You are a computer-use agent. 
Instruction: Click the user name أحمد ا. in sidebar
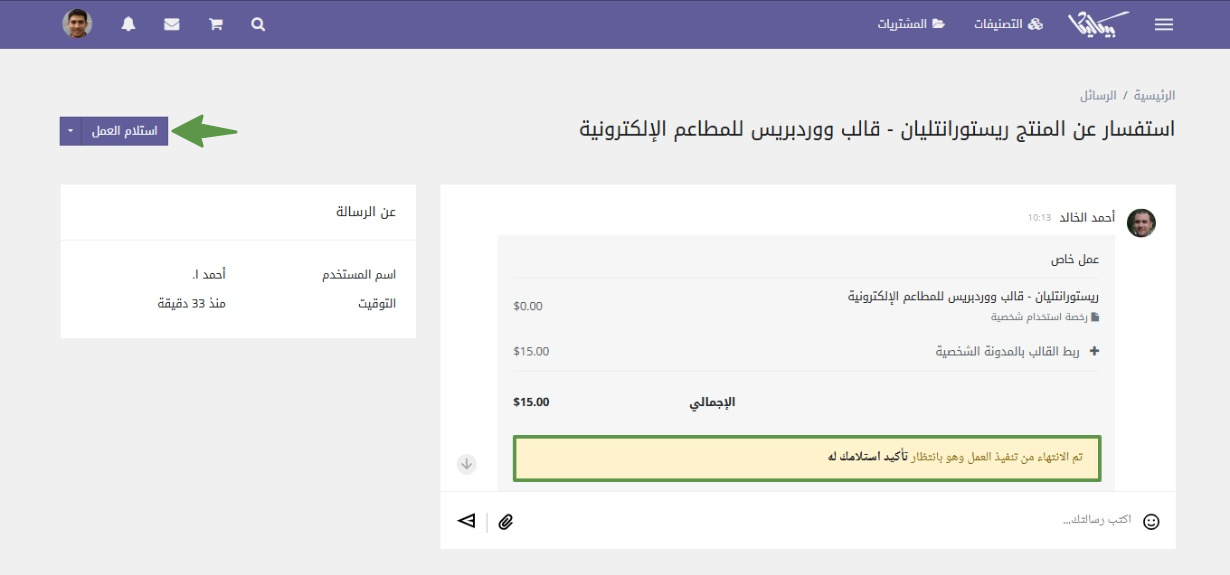[x=209, y=274]
